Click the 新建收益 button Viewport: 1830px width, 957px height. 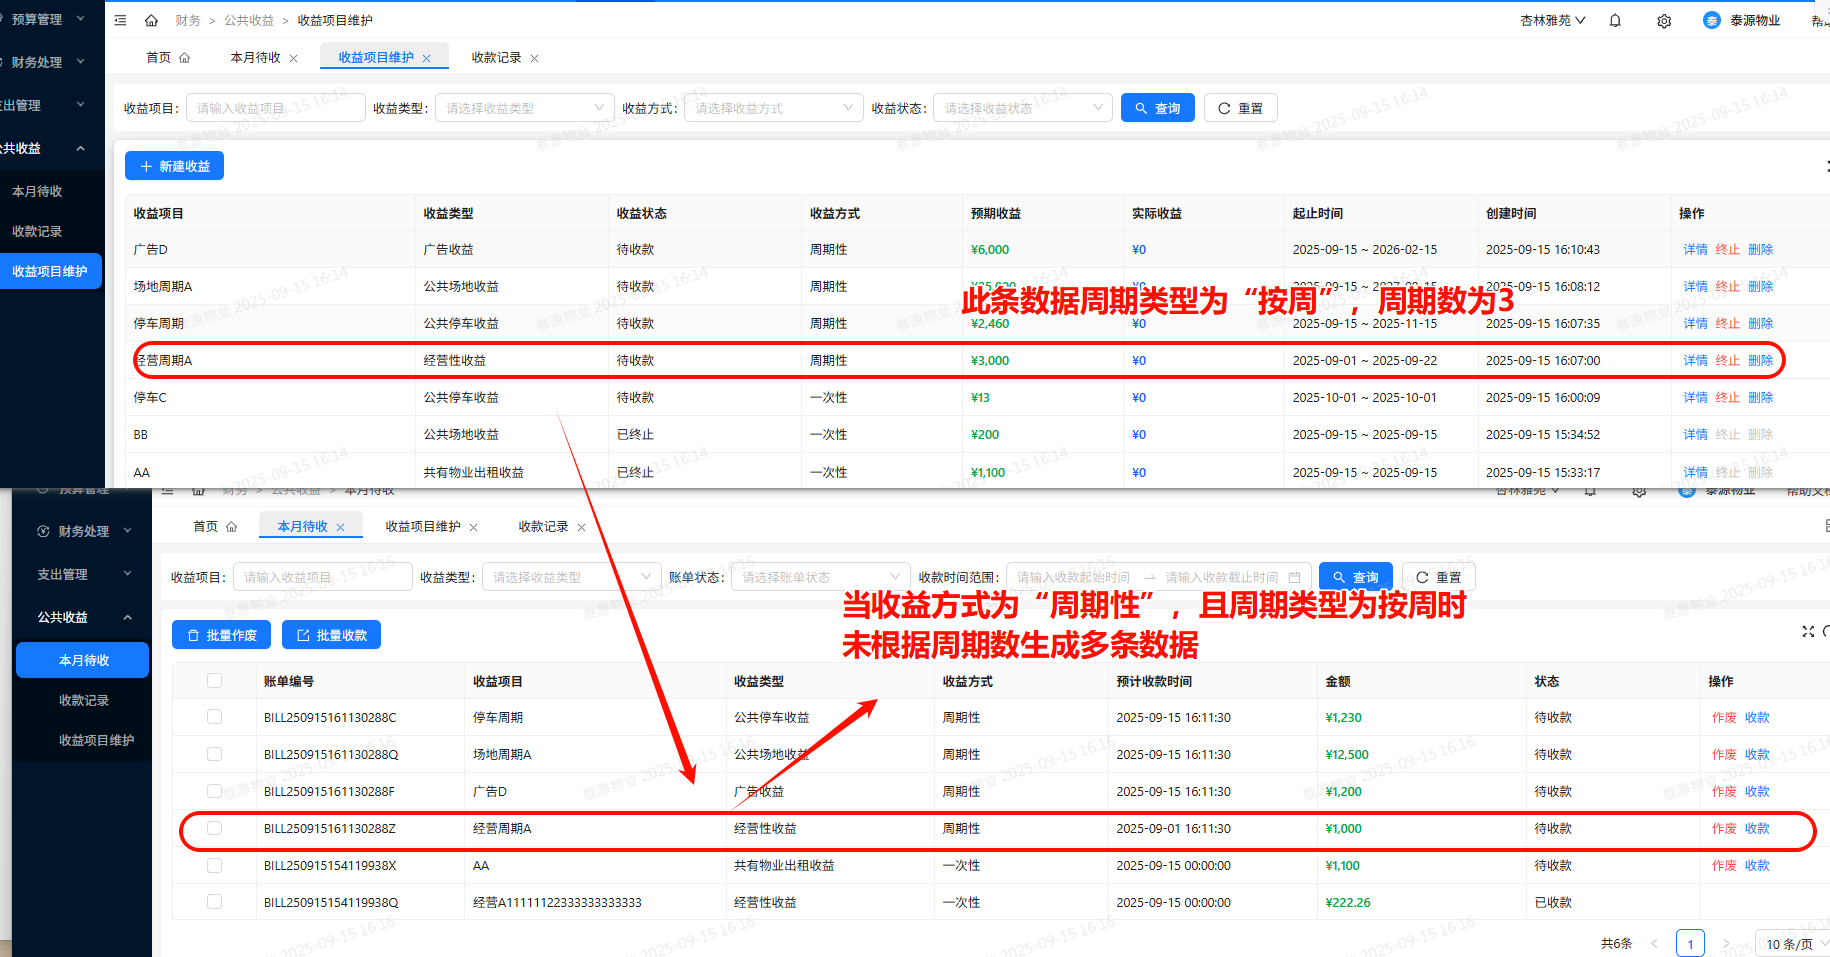point(174,166)
